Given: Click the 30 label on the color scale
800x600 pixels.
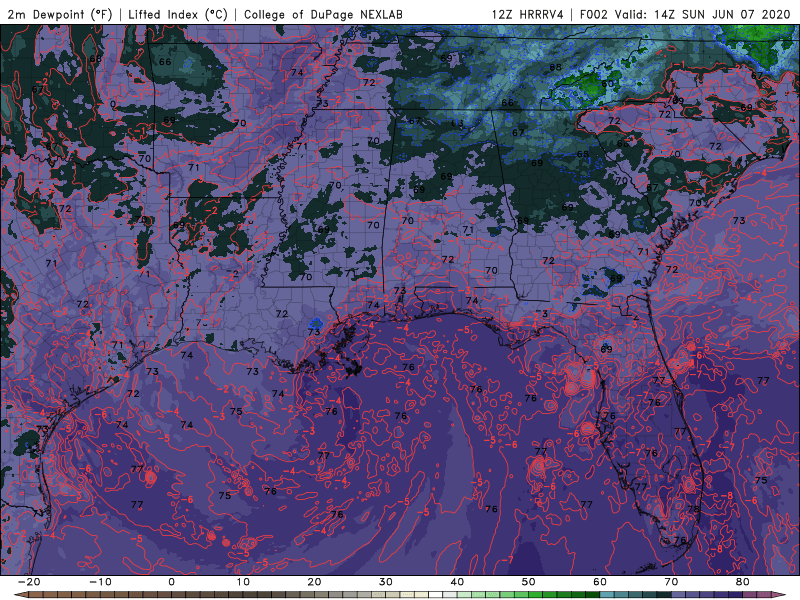Looking at the screenshot, I should click(386, 582).
